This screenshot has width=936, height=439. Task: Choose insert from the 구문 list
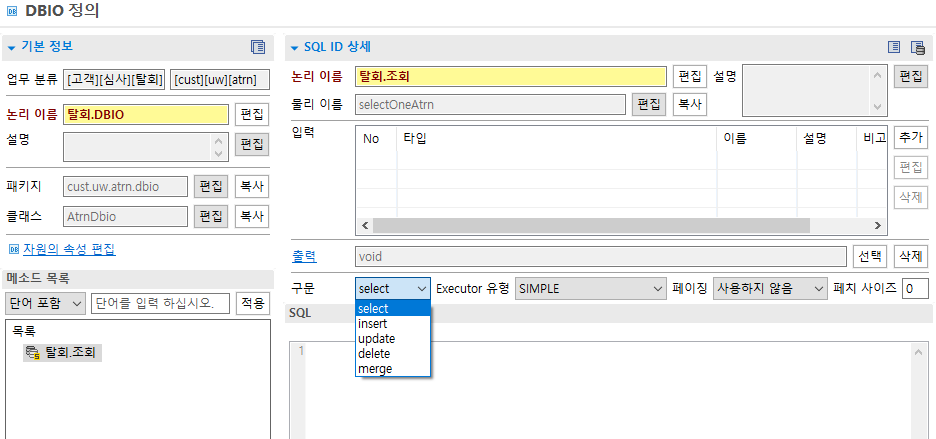373,324
